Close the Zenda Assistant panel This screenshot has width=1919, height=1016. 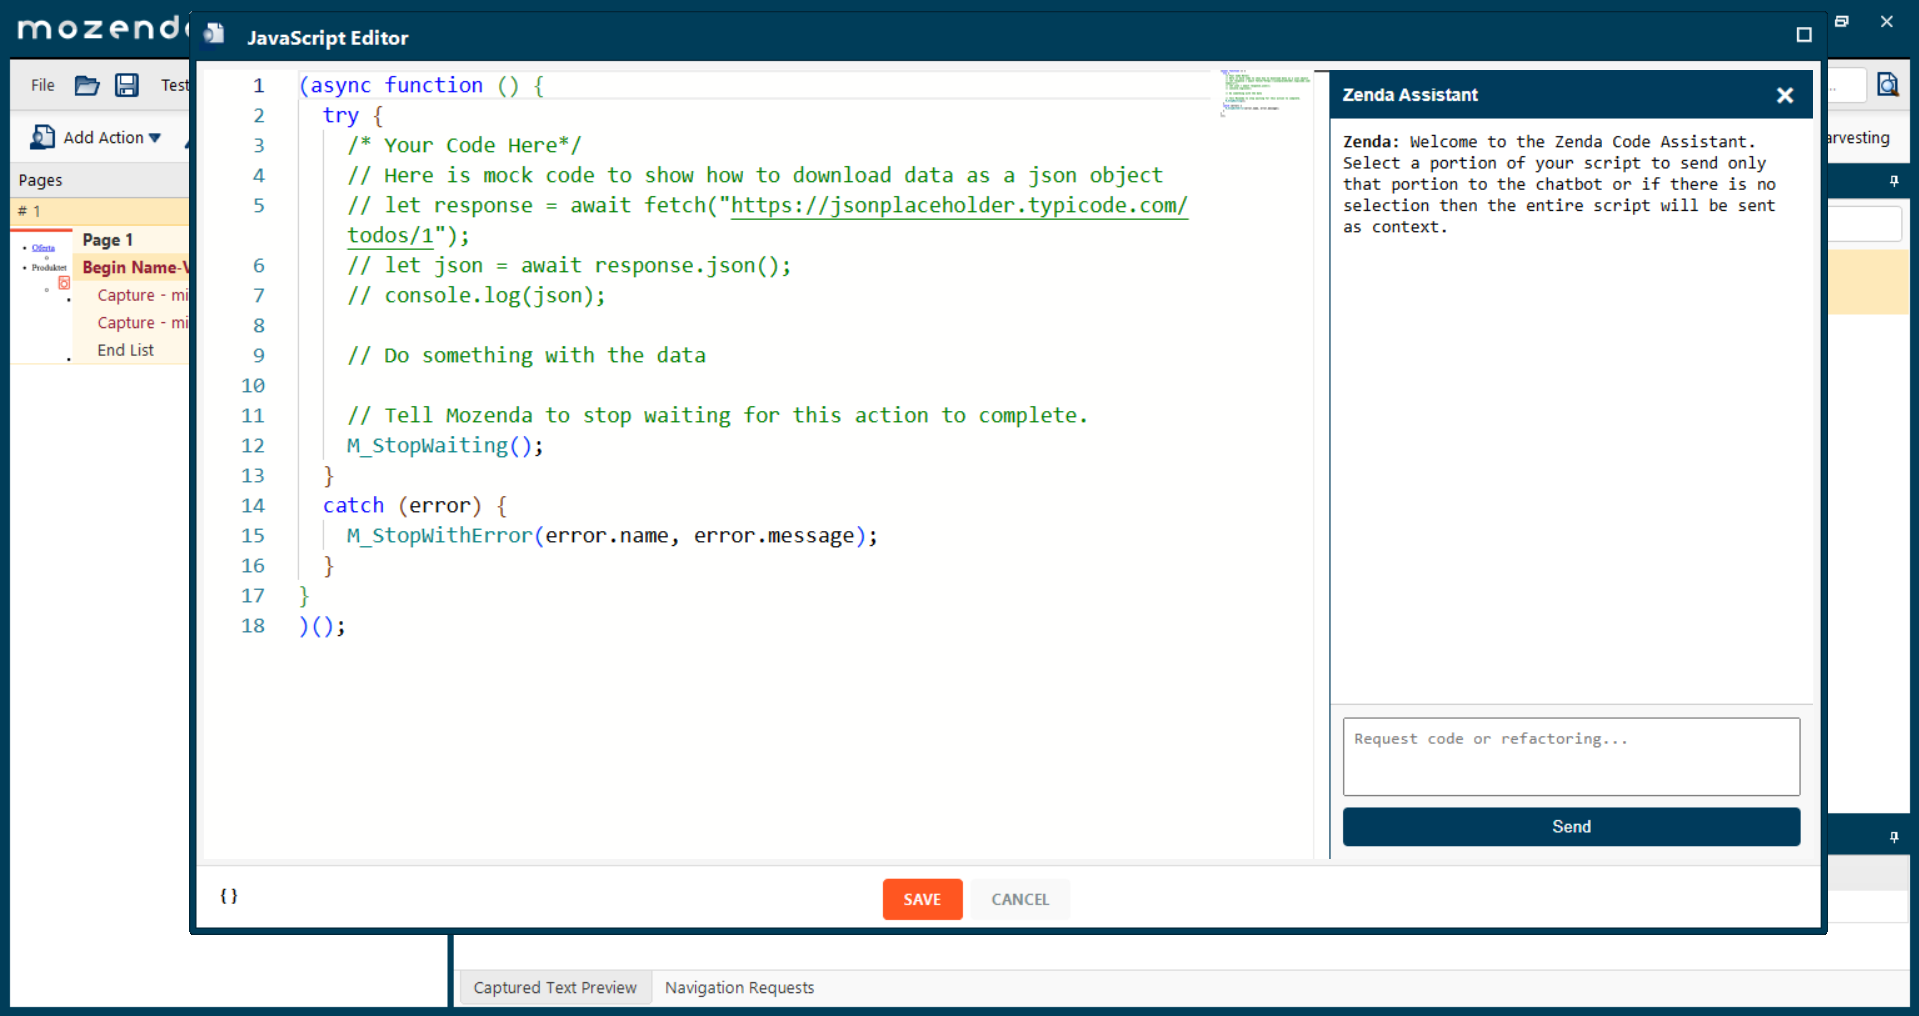pos(1785,95)
